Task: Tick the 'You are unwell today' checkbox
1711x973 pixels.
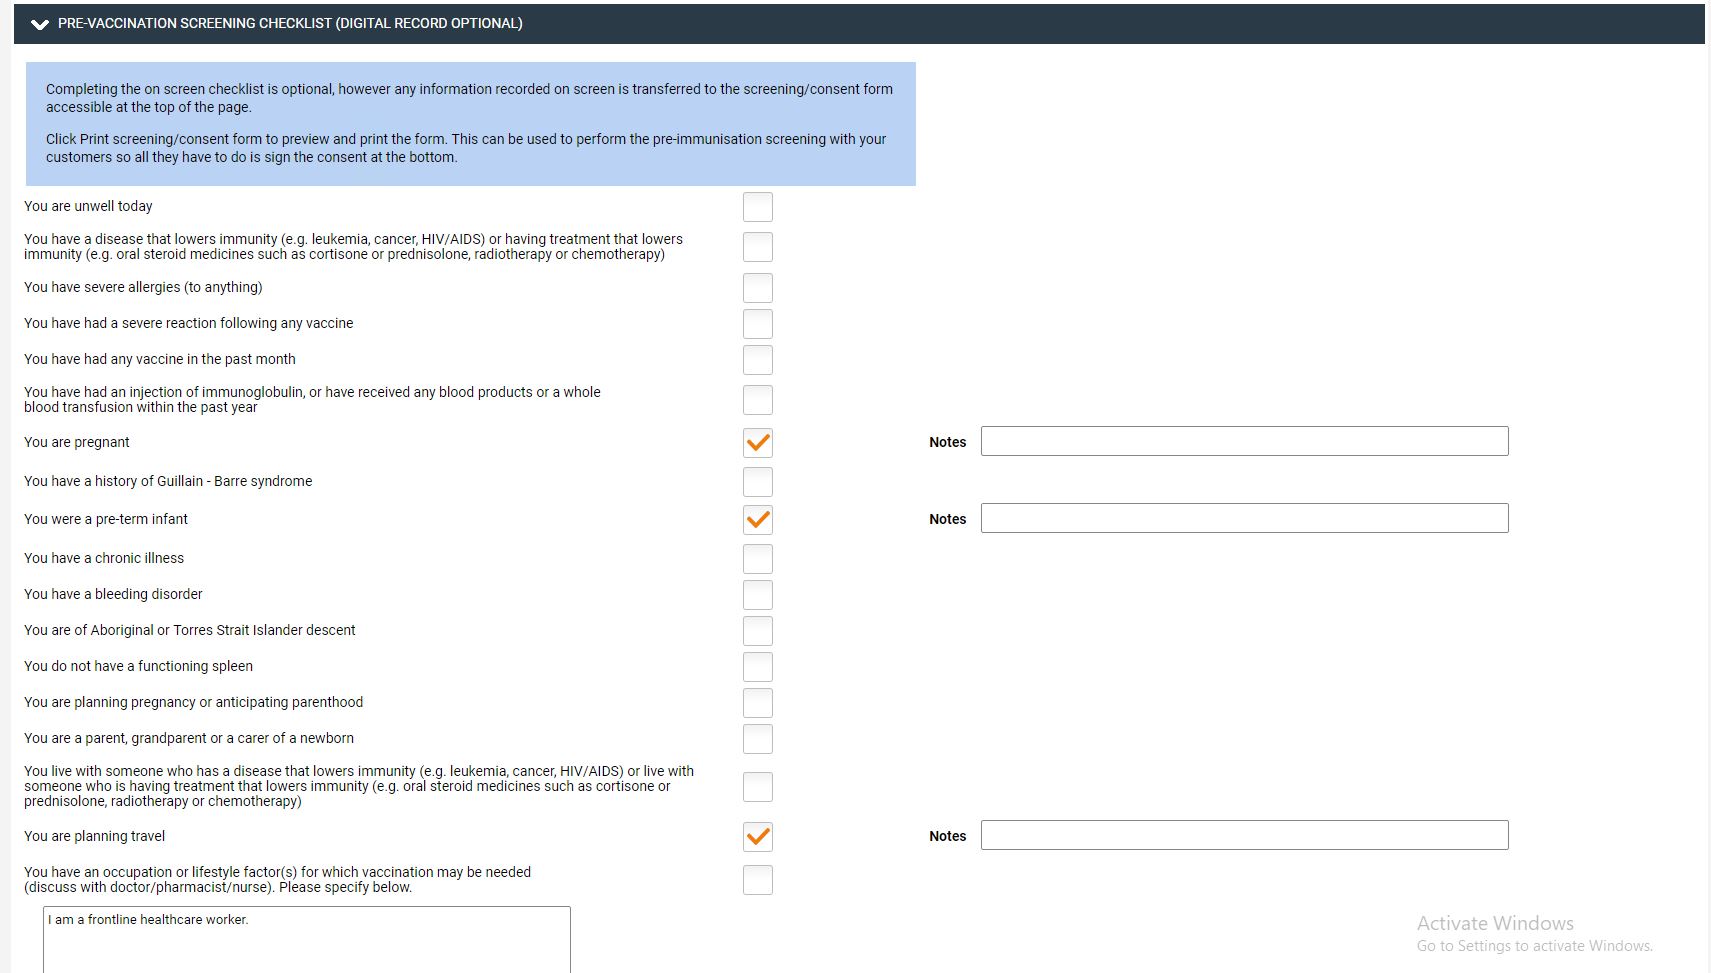Action: [x=758, y=207]
